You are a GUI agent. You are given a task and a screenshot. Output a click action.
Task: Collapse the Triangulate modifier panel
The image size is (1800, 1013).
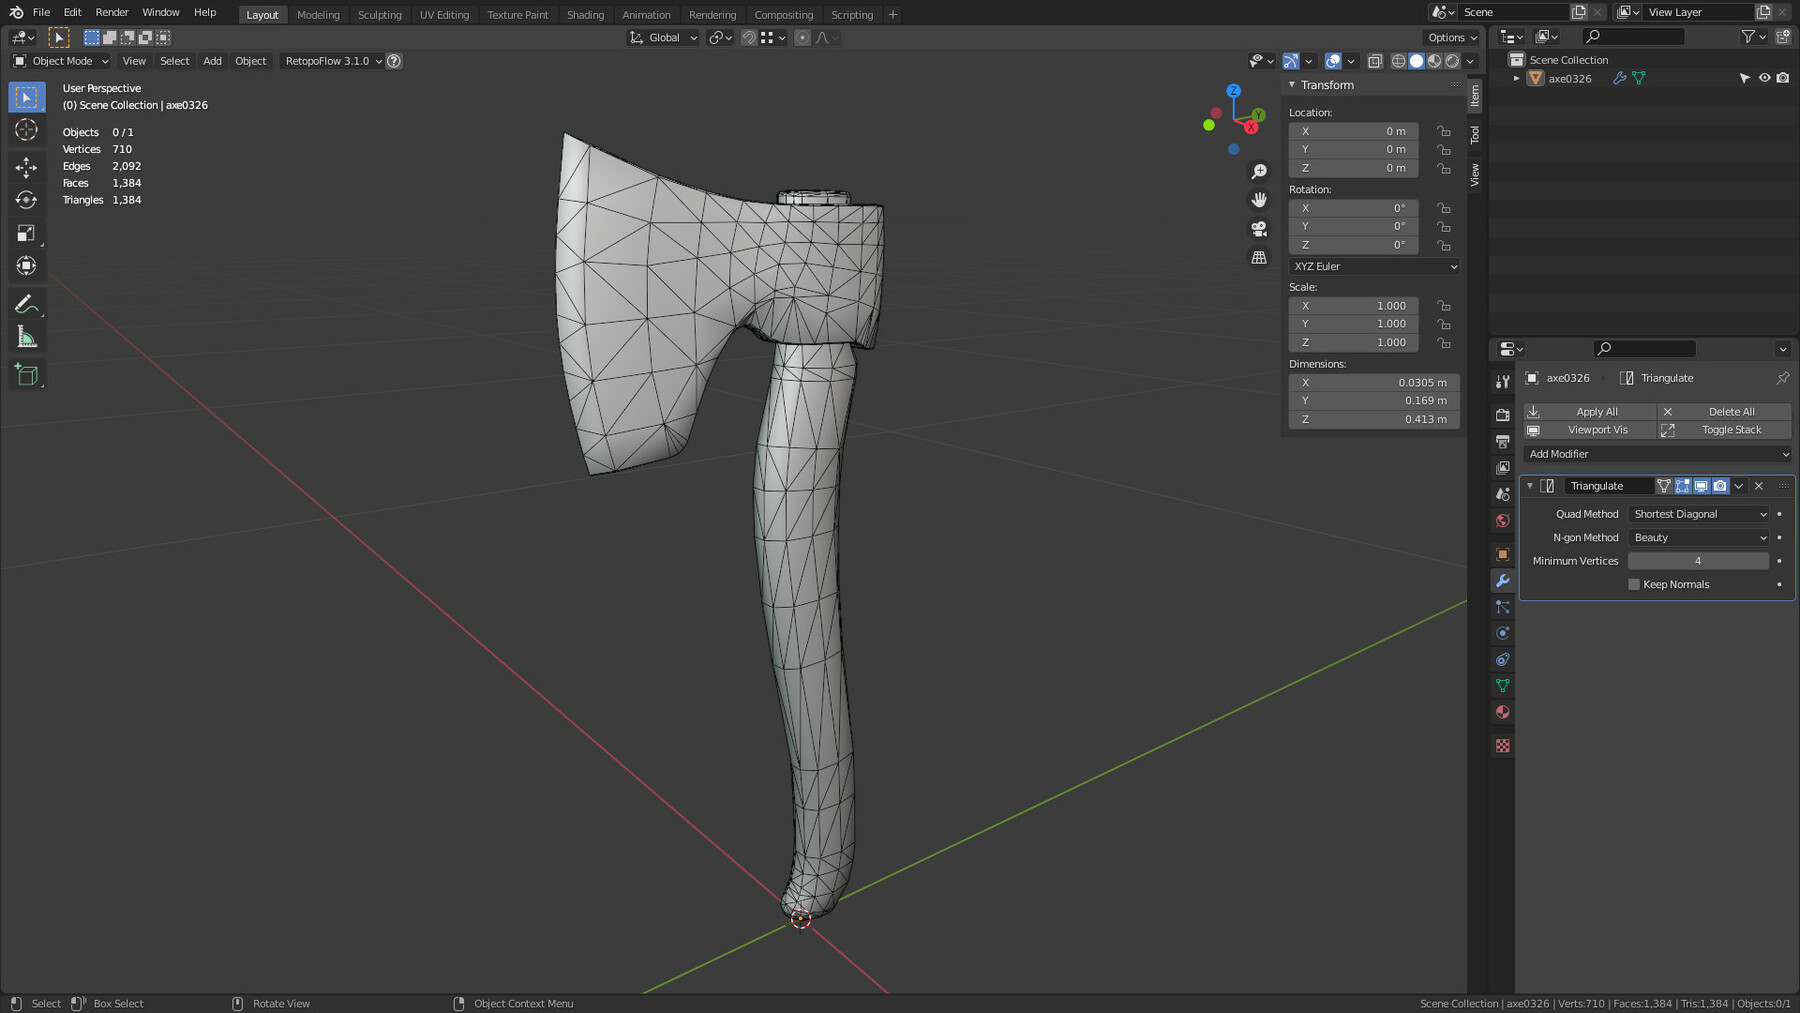(1530, 486)
